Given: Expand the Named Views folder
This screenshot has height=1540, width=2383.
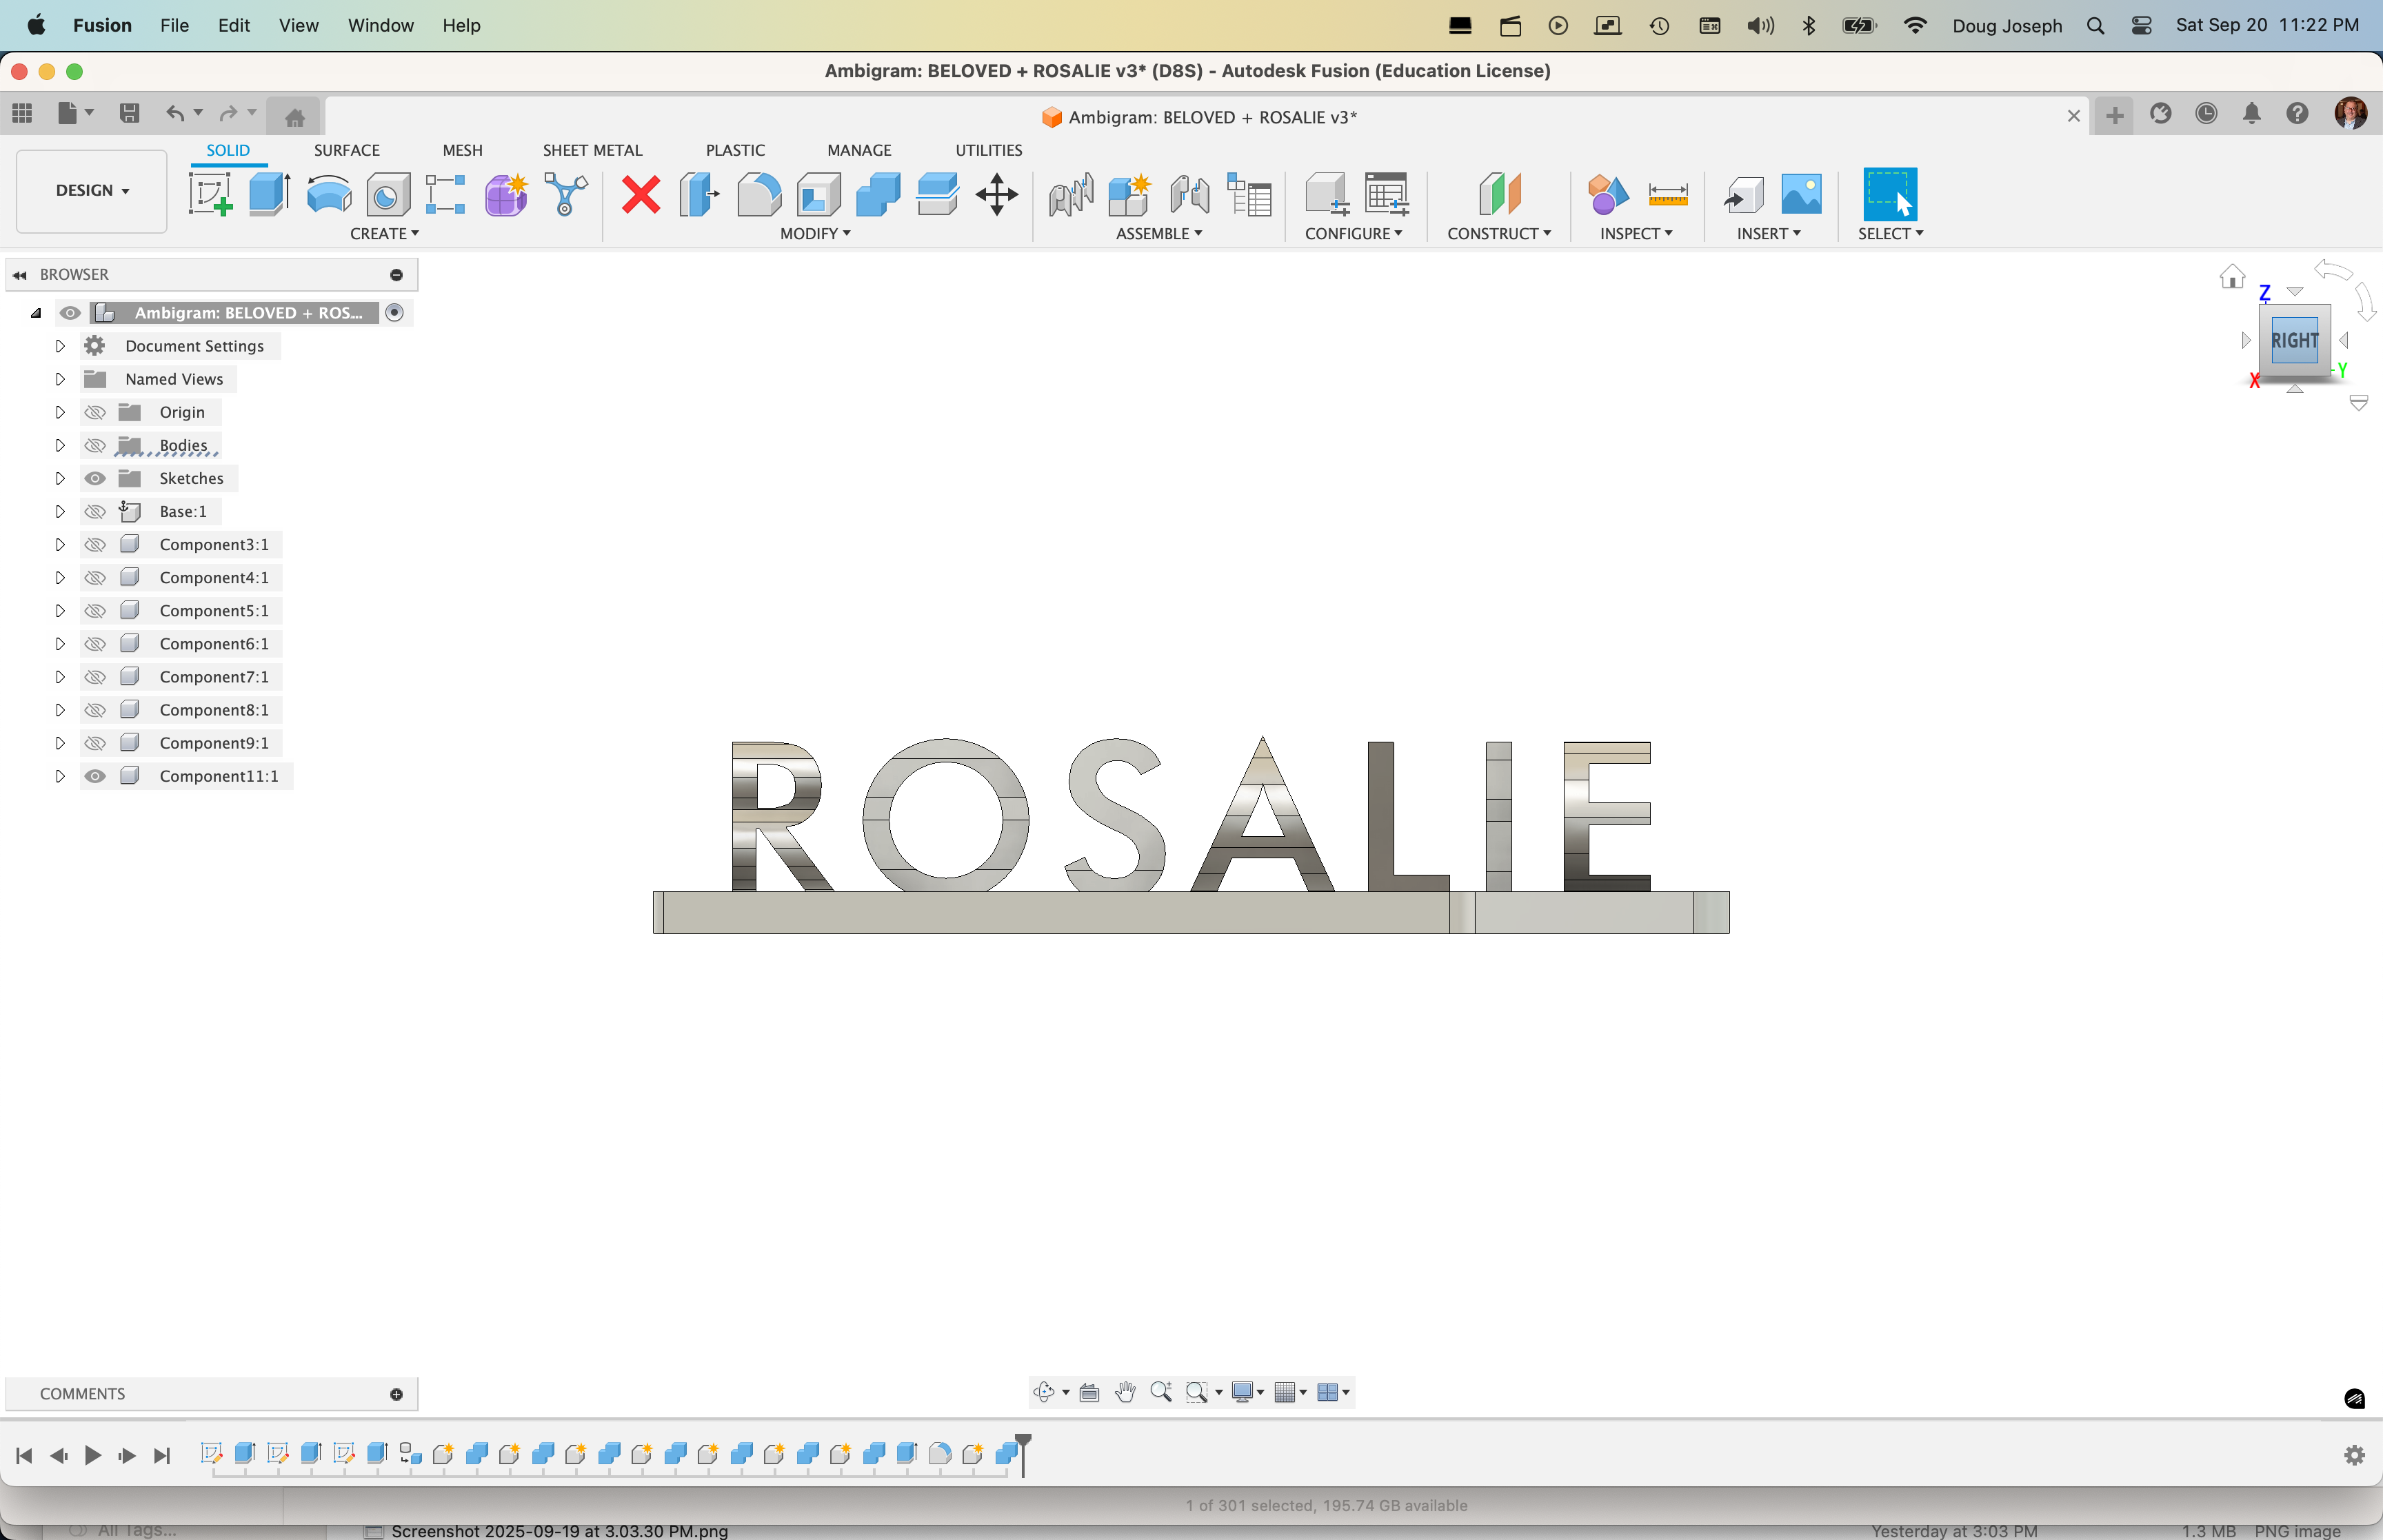Looking at the screenshot, I should tap(60, 379).
